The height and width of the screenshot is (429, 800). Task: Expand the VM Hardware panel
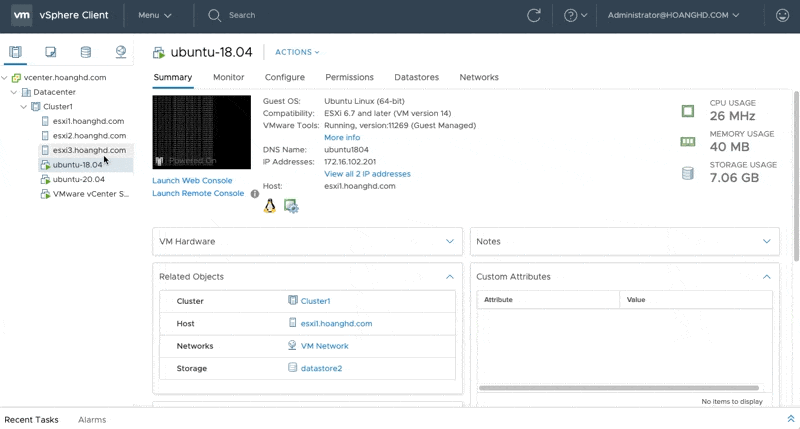pos(449,241)
